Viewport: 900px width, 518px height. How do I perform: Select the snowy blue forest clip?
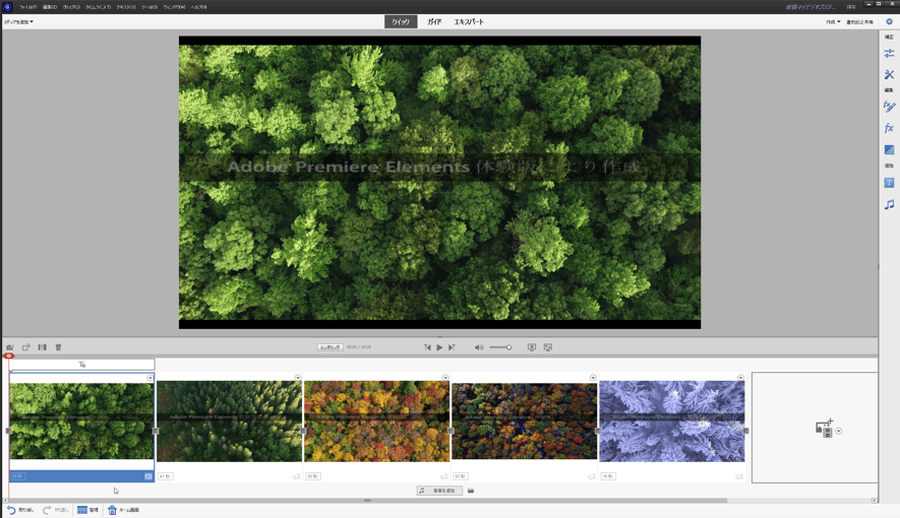672,421
